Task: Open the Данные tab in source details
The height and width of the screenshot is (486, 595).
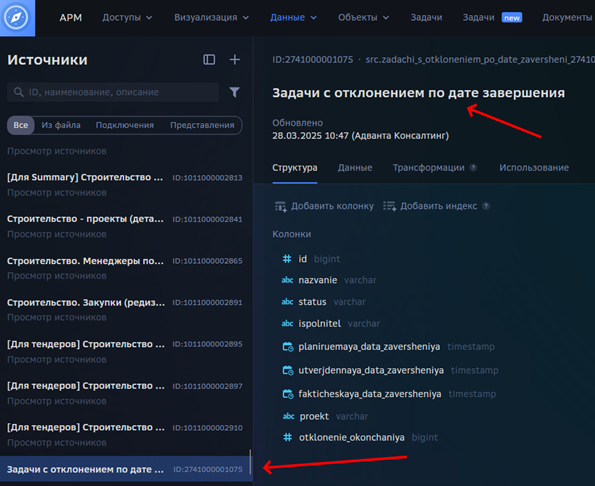Action: click(355, 168)
